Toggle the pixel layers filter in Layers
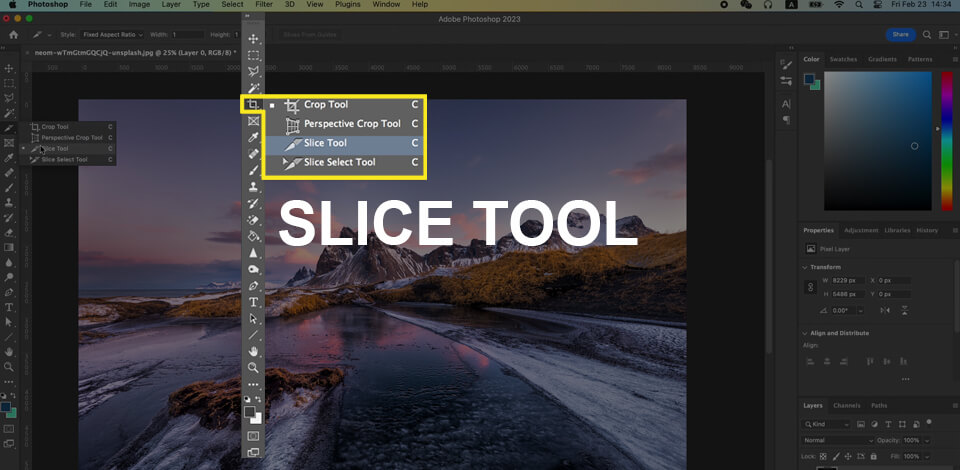Image resolution: width=960 pixels, height=470 pixels. 861,424
